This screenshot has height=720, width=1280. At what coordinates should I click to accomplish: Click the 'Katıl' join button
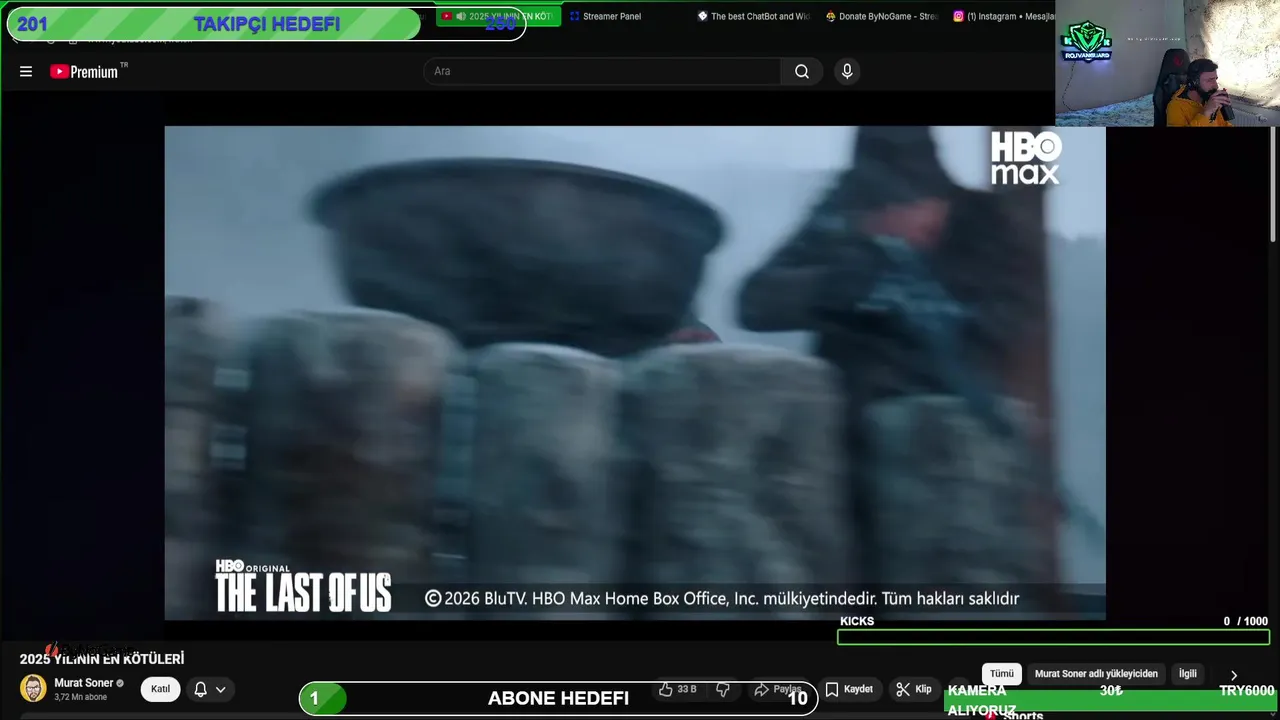coord(160,689)
